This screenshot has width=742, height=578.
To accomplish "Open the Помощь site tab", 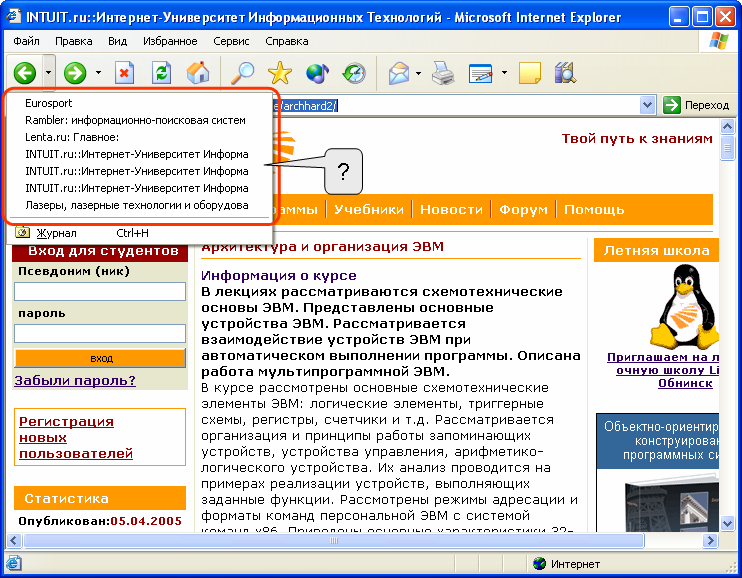I will (x=594, y=209).
